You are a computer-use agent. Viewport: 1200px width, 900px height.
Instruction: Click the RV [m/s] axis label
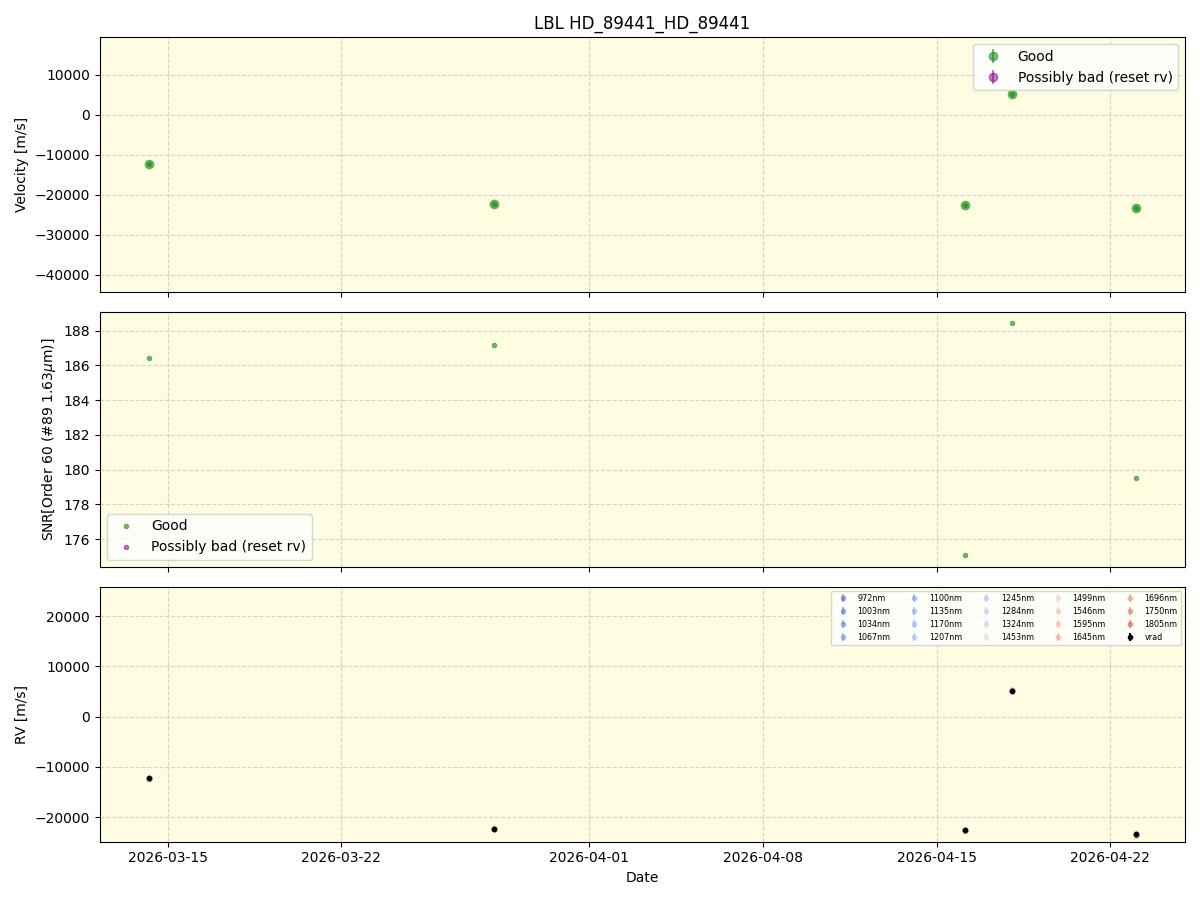pyautogui.click(x=21, y=715)
